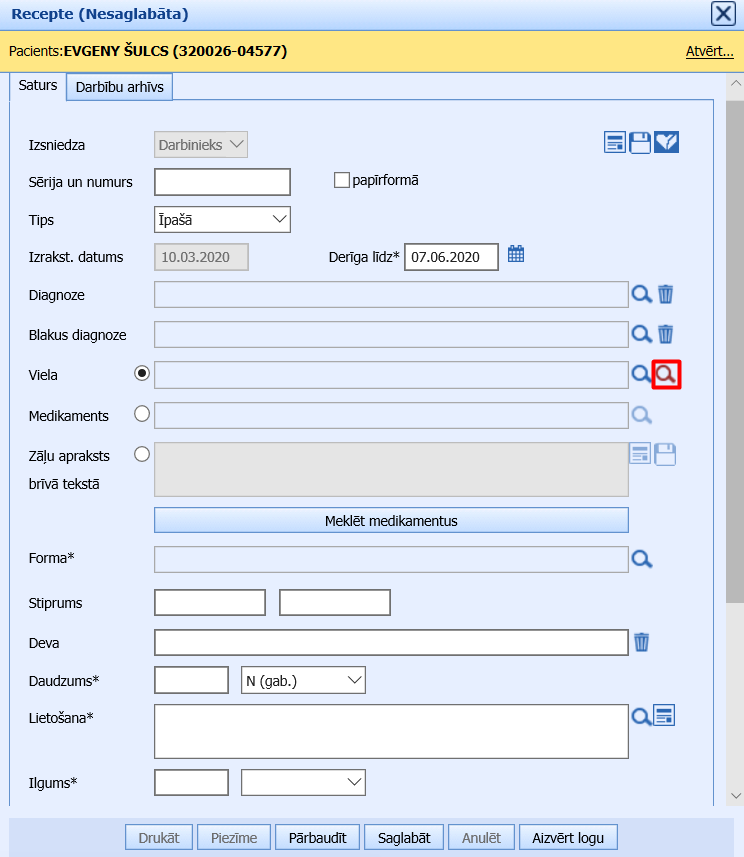Click the save floppy disk icon at top
The image size is (744, 857).
click(x=640, y=143)
